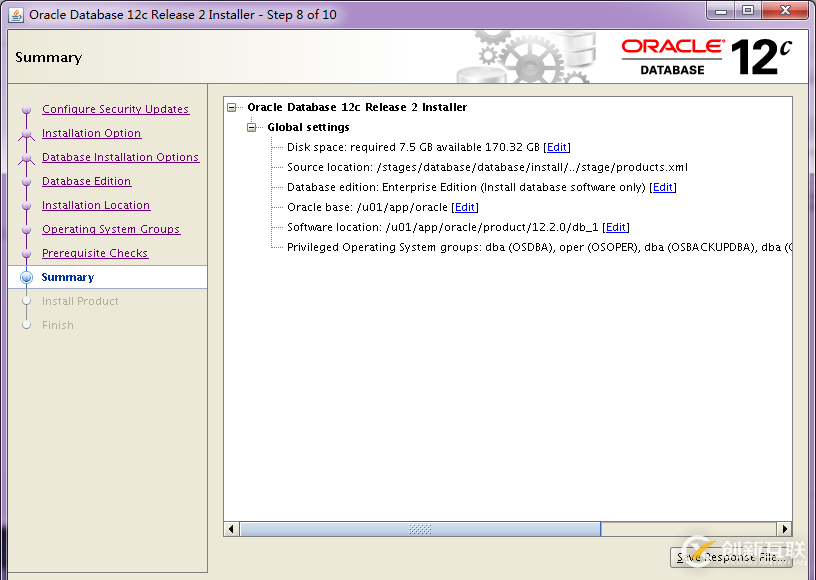Click the Save Response File button
This screenshot has height=580, width=816.
(731, 557)
